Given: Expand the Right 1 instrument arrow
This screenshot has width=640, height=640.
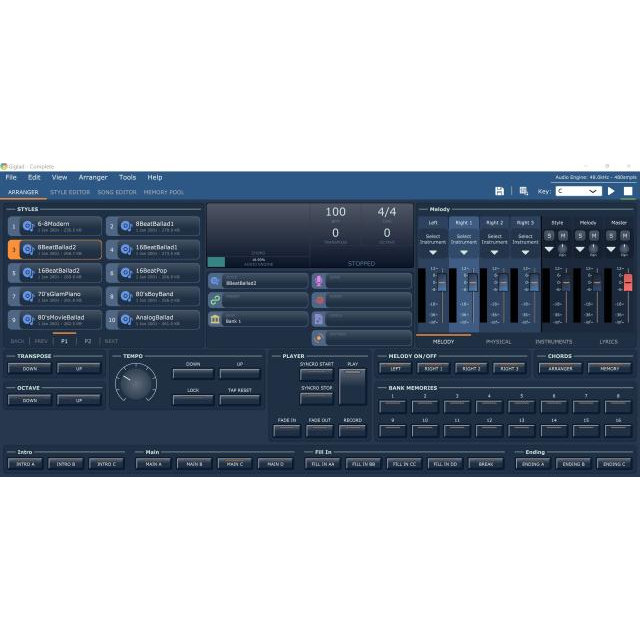Looking at the screenshot, I should pyautogui.click(x=464, y=253).
